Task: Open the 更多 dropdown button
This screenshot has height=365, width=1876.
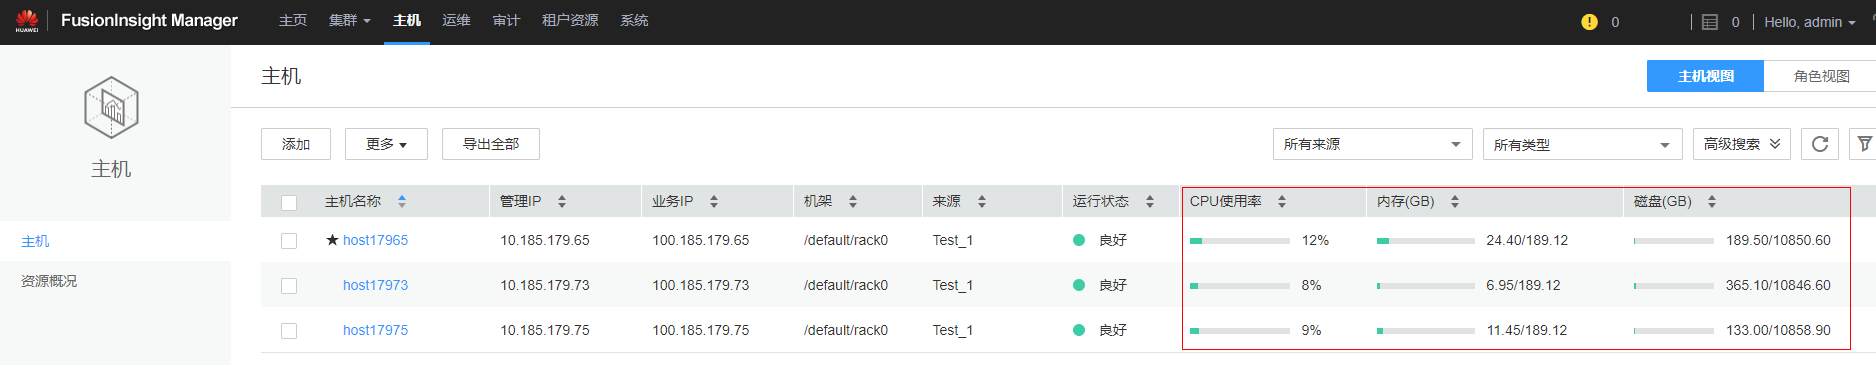Action: click(x=386, y=144)
